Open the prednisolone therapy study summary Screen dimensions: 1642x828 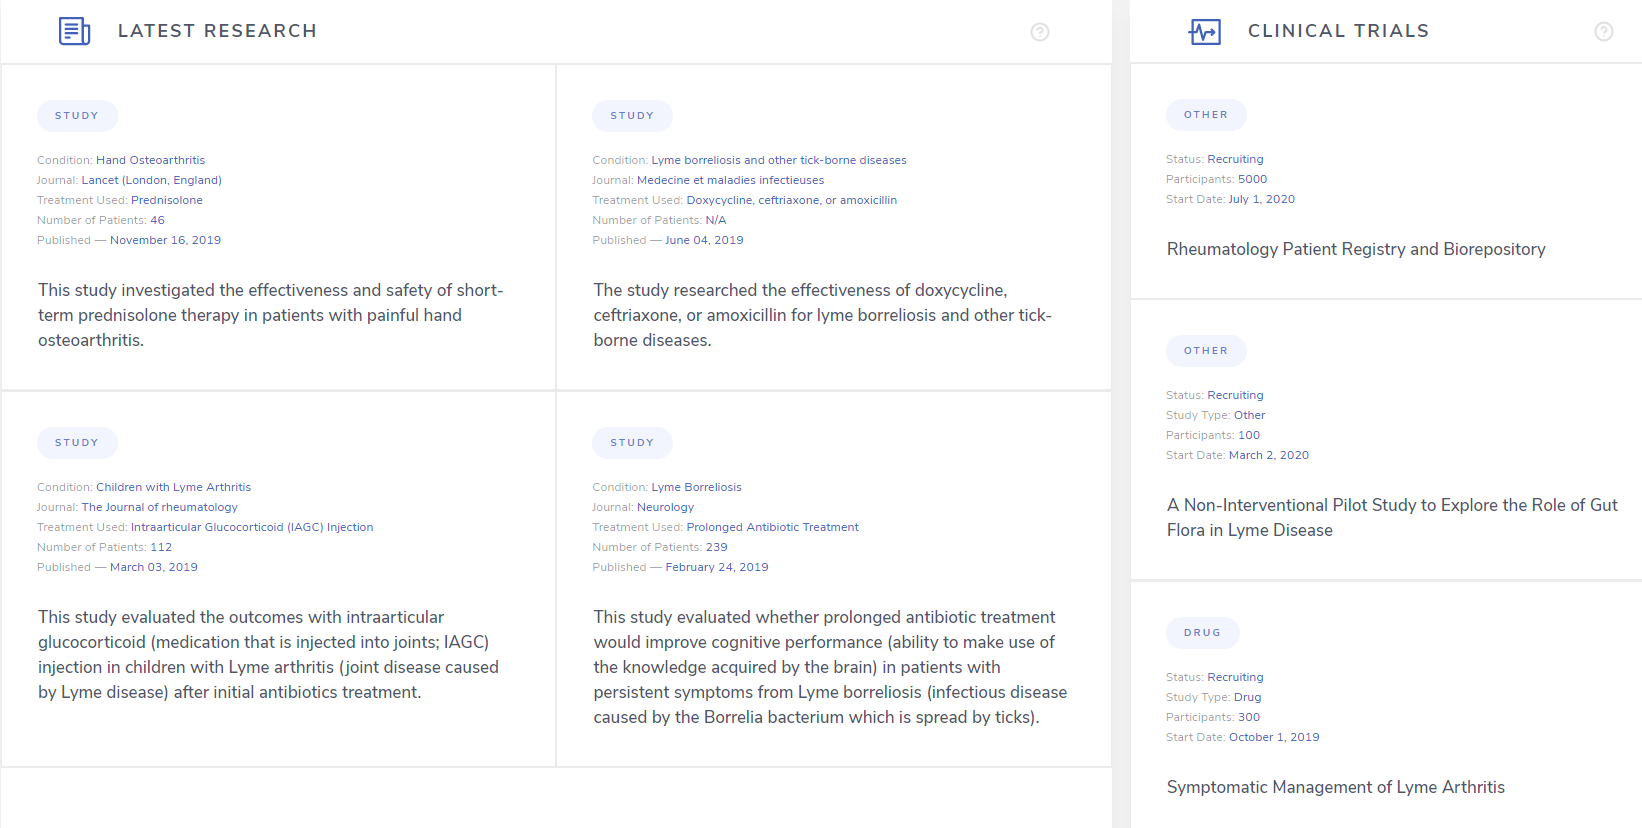tap(270, 315)
